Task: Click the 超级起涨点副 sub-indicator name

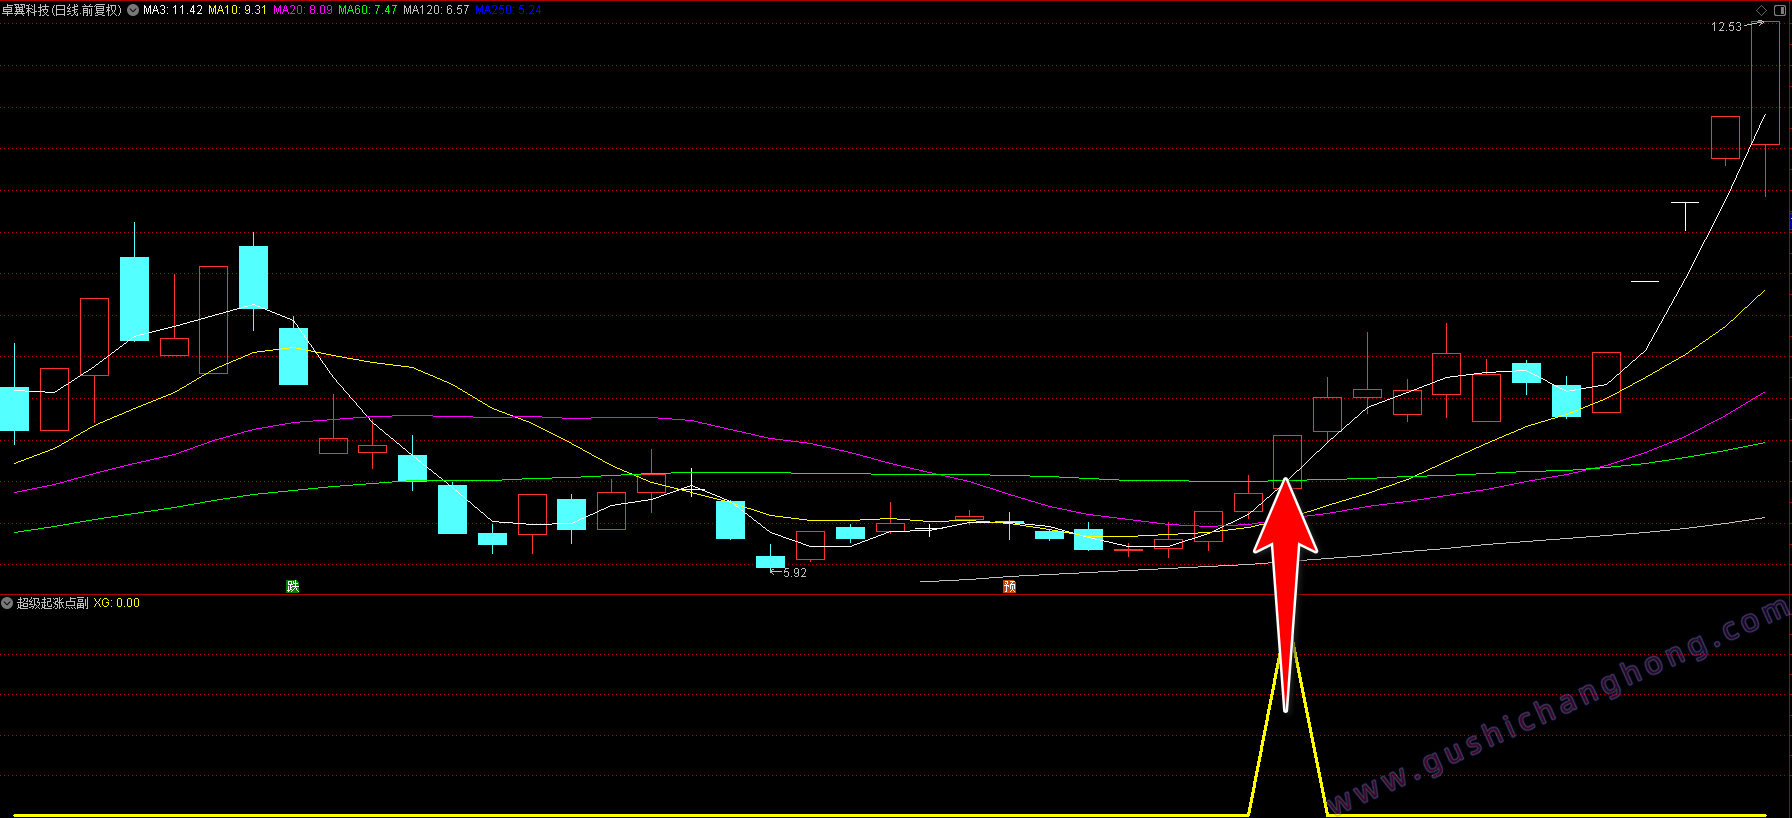Action: pyautogui.click(x=53, y=603)
